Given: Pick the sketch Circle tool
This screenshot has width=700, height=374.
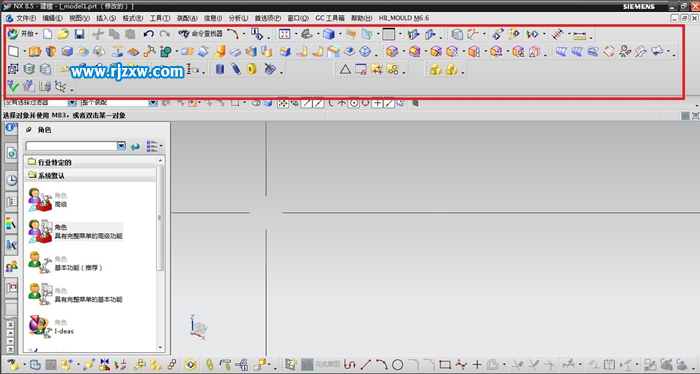Looking at the screenshot, I should 397,365.
